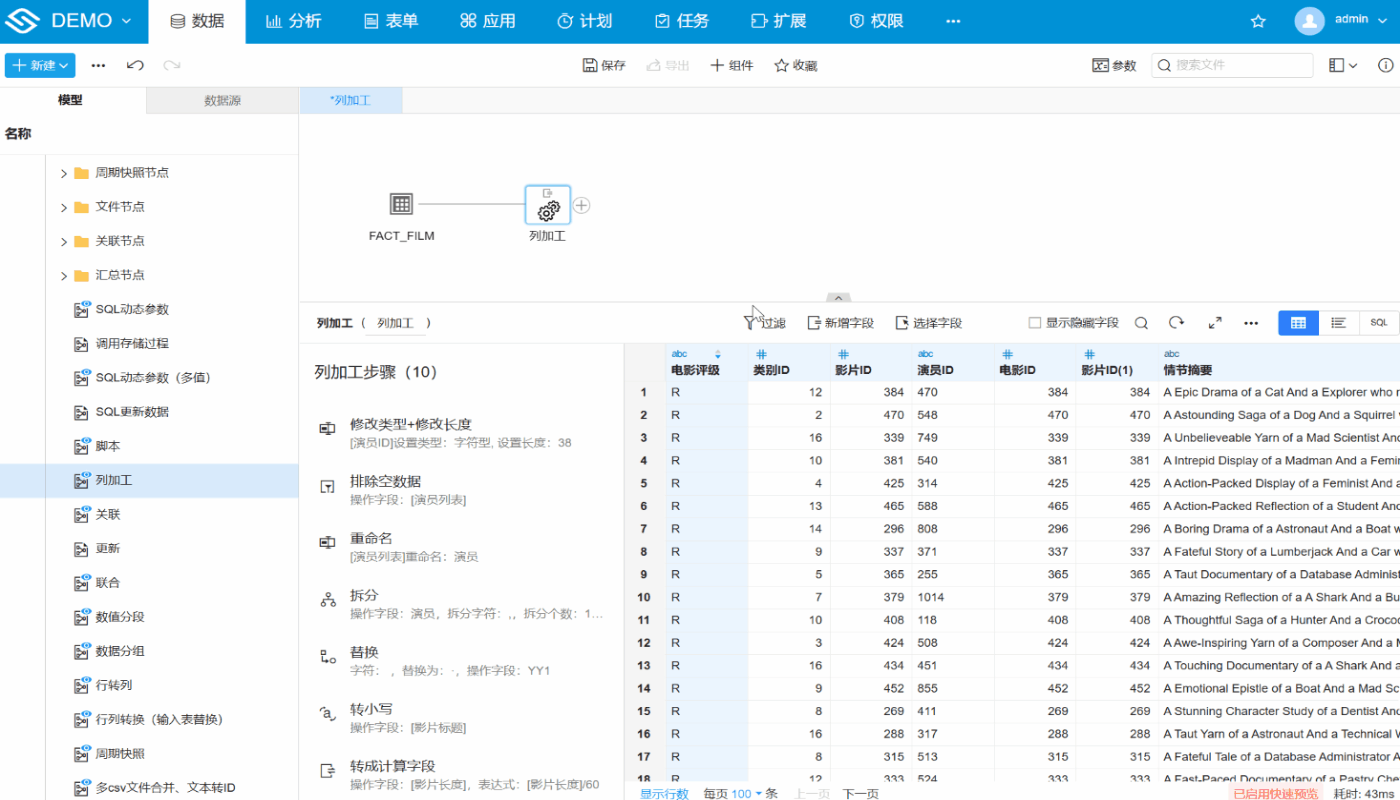Click the fullscreen expand preview icon

coord(1214,323)
